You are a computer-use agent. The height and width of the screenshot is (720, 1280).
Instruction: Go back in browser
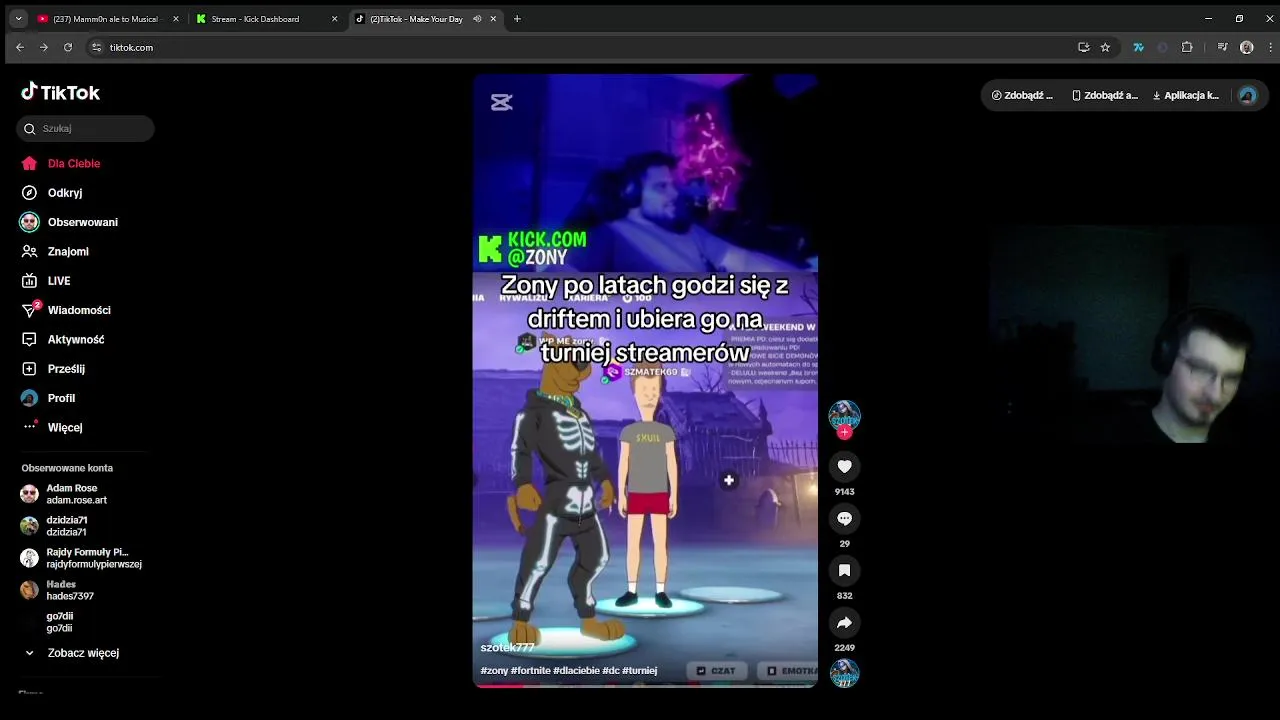coord(19,47)
